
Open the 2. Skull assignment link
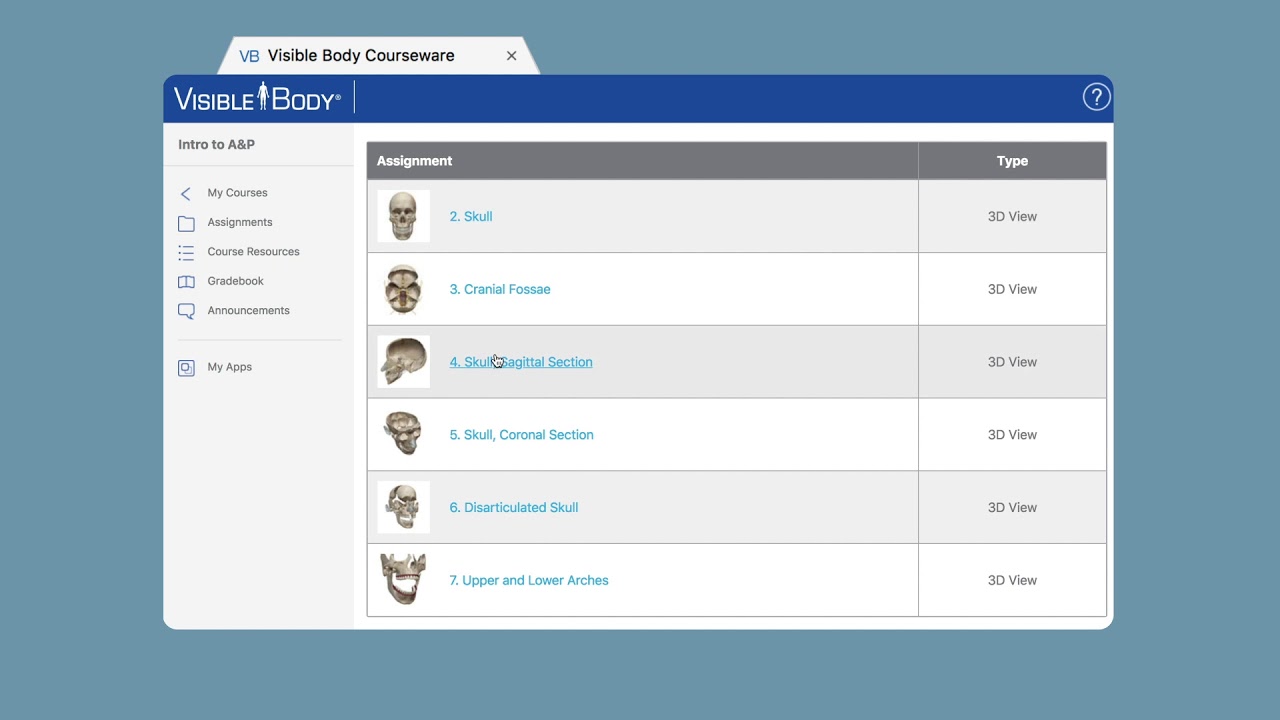point(470,216)
